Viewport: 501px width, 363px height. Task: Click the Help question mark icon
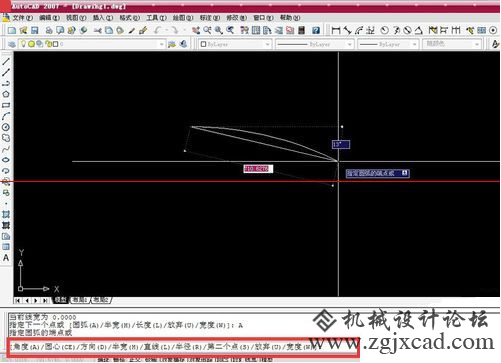click(x=316, y=31)
